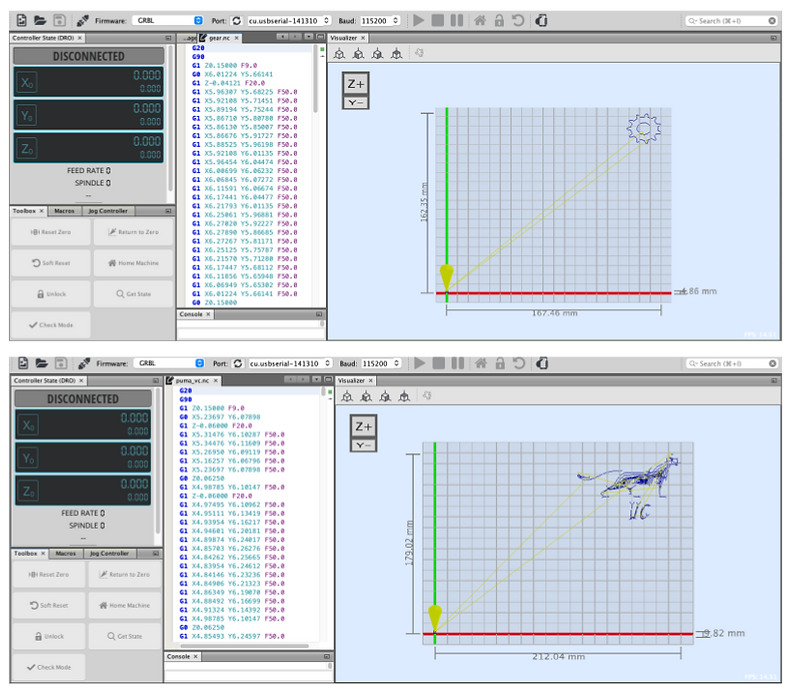Open the Jog Controller tab in the bottom window
Viewport: 790px width, 691px height.
109,554
